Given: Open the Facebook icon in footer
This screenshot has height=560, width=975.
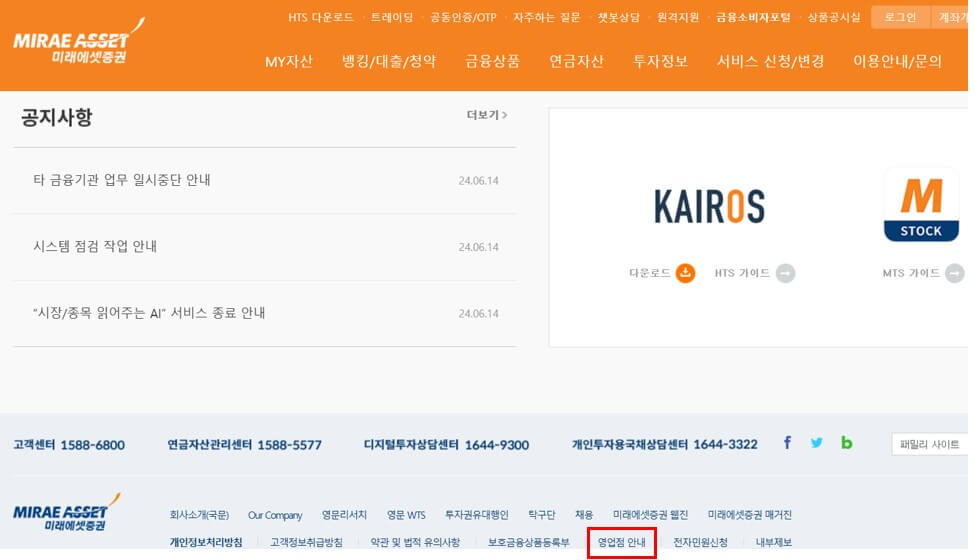Looking at the screenshot, I should (787, 443).
